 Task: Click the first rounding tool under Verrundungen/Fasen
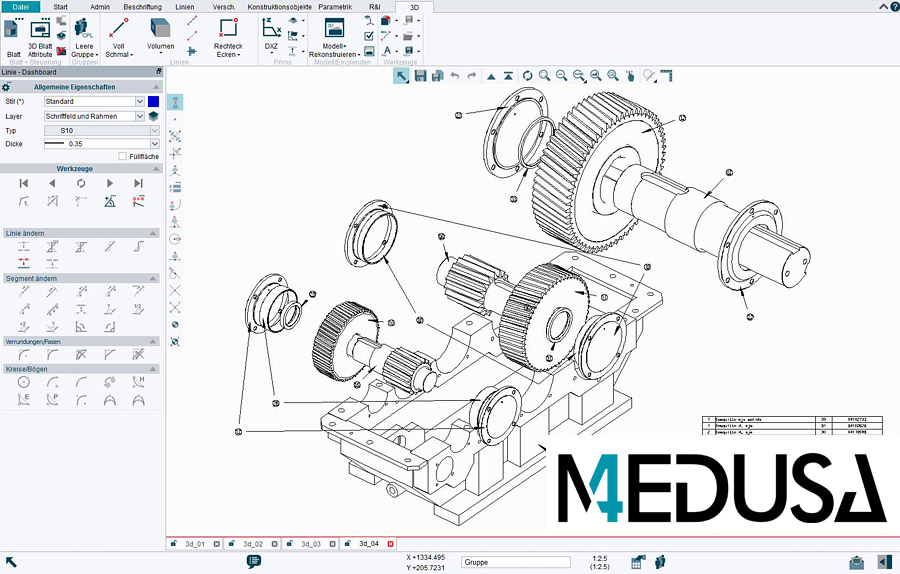tap(24, 355)
